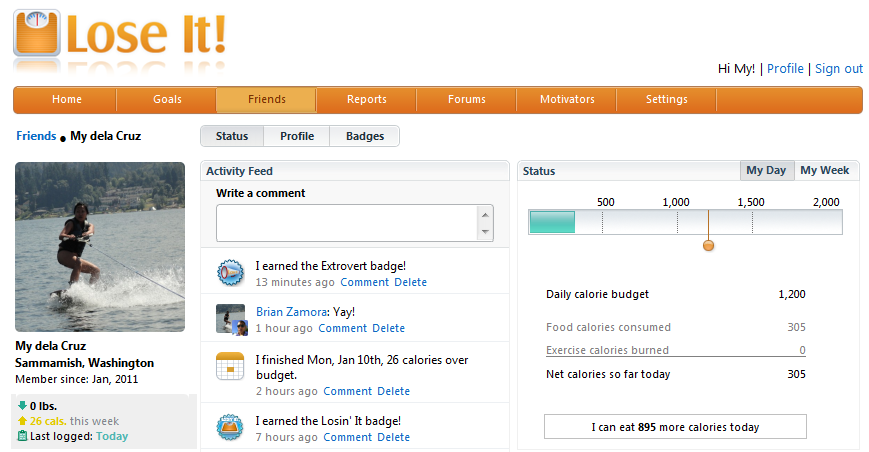Screen dimensions: 869x452
Task: Click the Lose It! scale logo icon
Action: (37, 33)
